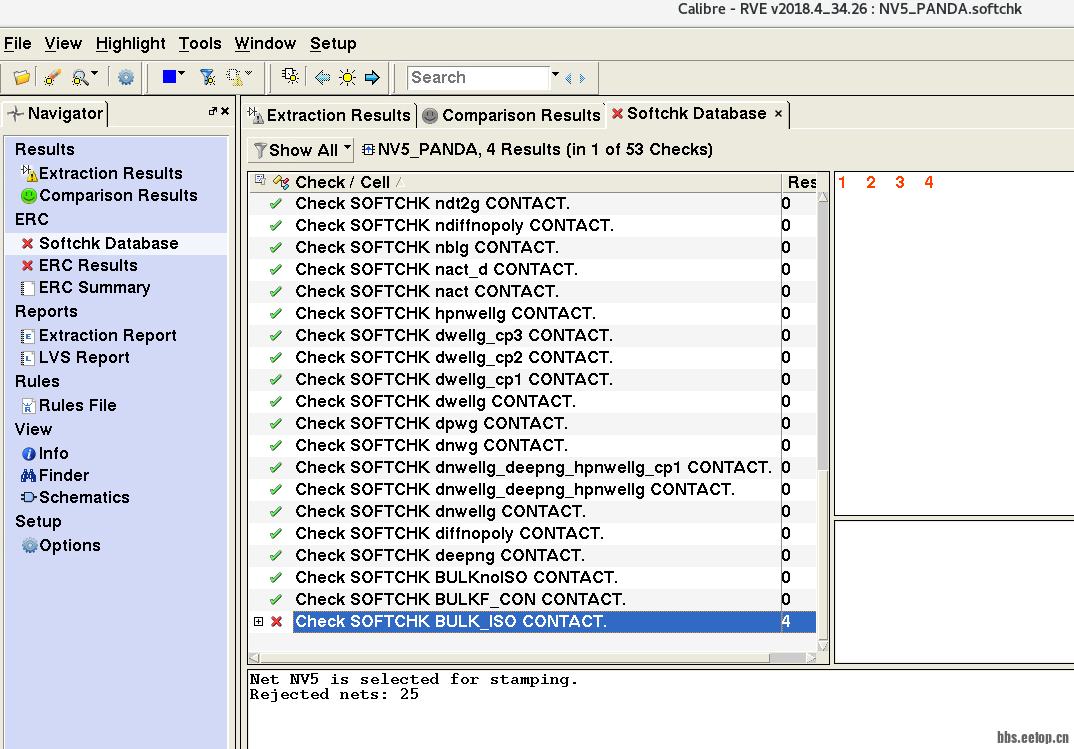The image size is (1074, 749).
Task: Select Check SOFTCHK BULKF_CON CONTACT row
Action: [533, 600]
